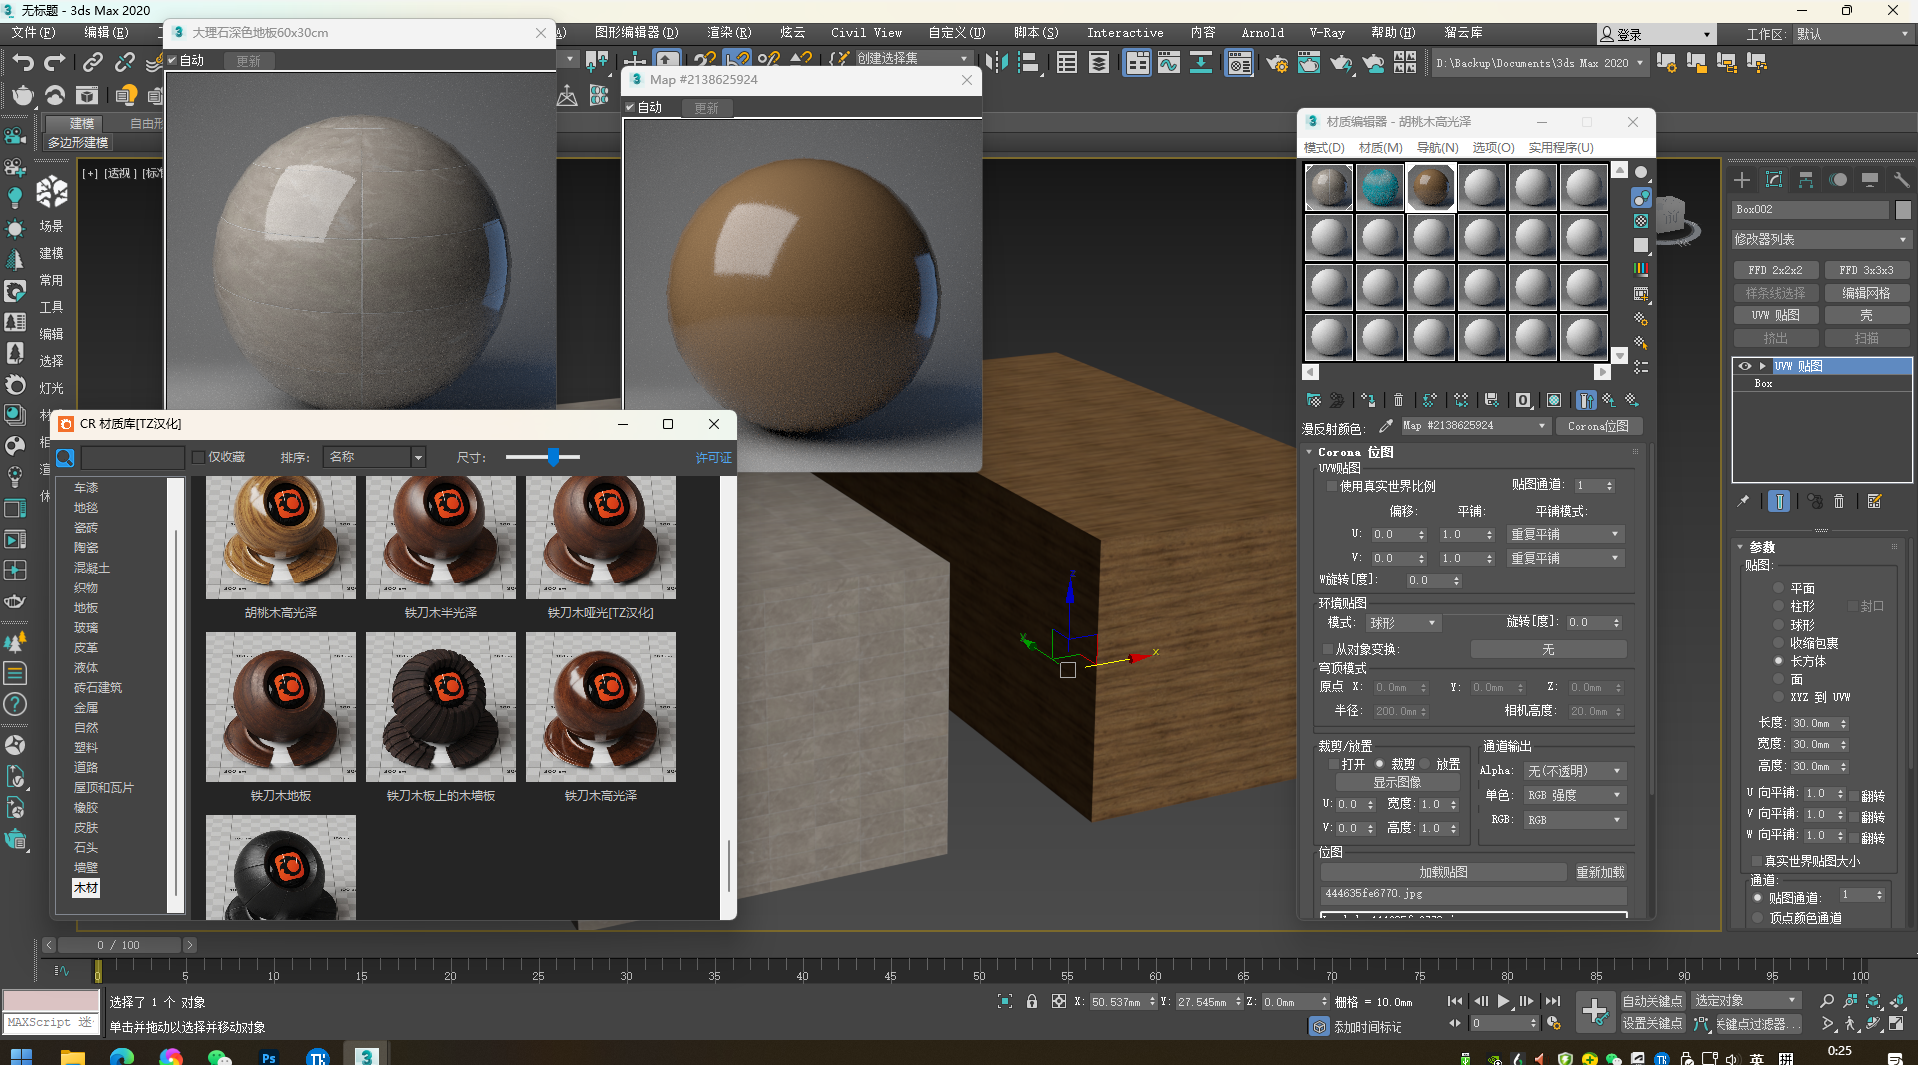Click the Redo arrow icon
This screenshot has height=1065, width=1918.
click(55, 63)
